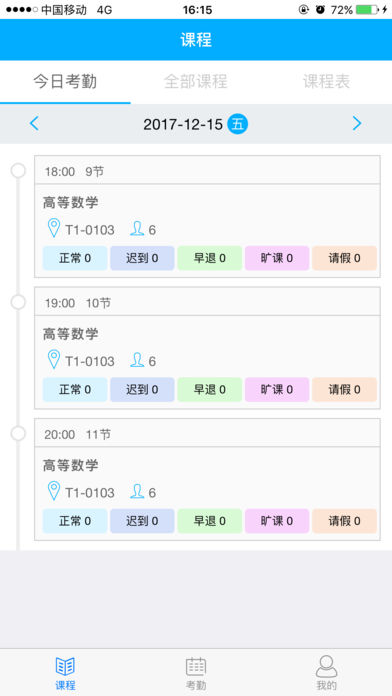The width and height of the screenshot is (392, 696).
Task: Tap 早退 0 tag in 19:00 class
Action: [x=210, y=390]
